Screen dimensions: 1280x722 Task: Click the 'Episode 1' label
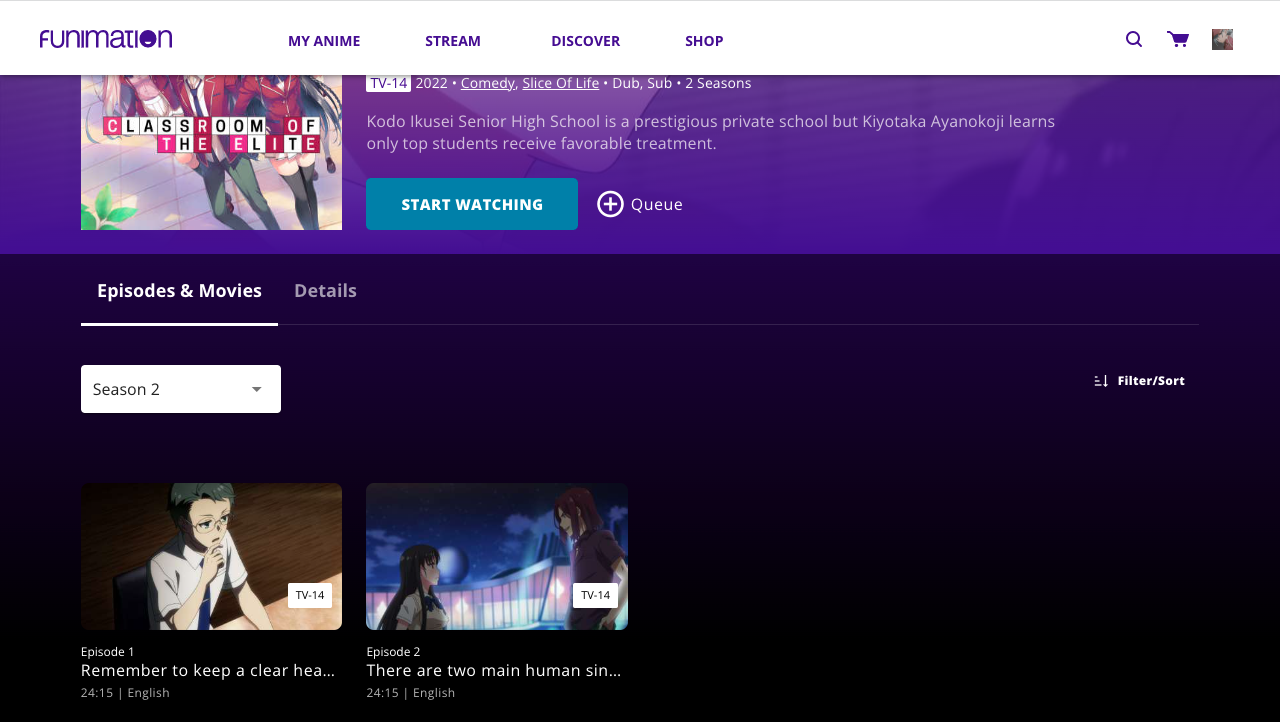pyautogui.click(x=108, y=652)
